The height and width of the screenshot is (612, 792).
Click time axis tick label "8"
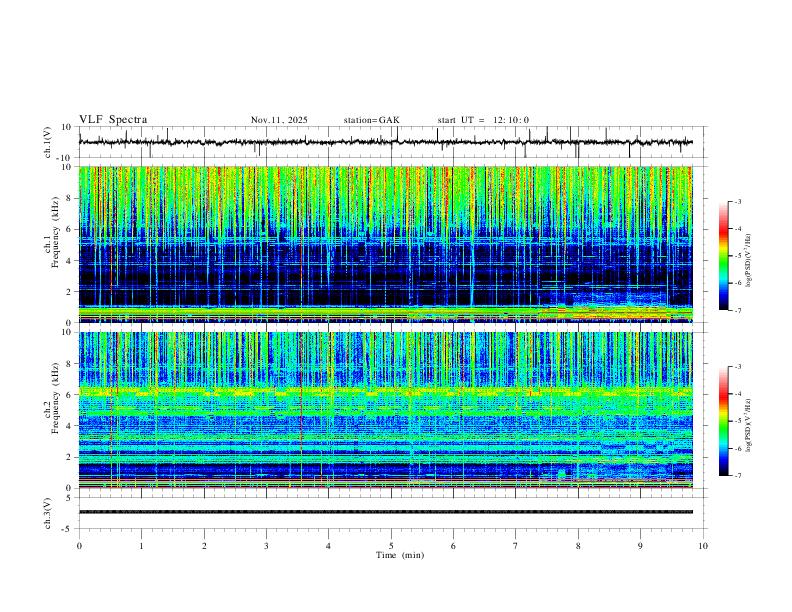pos(578,546)
